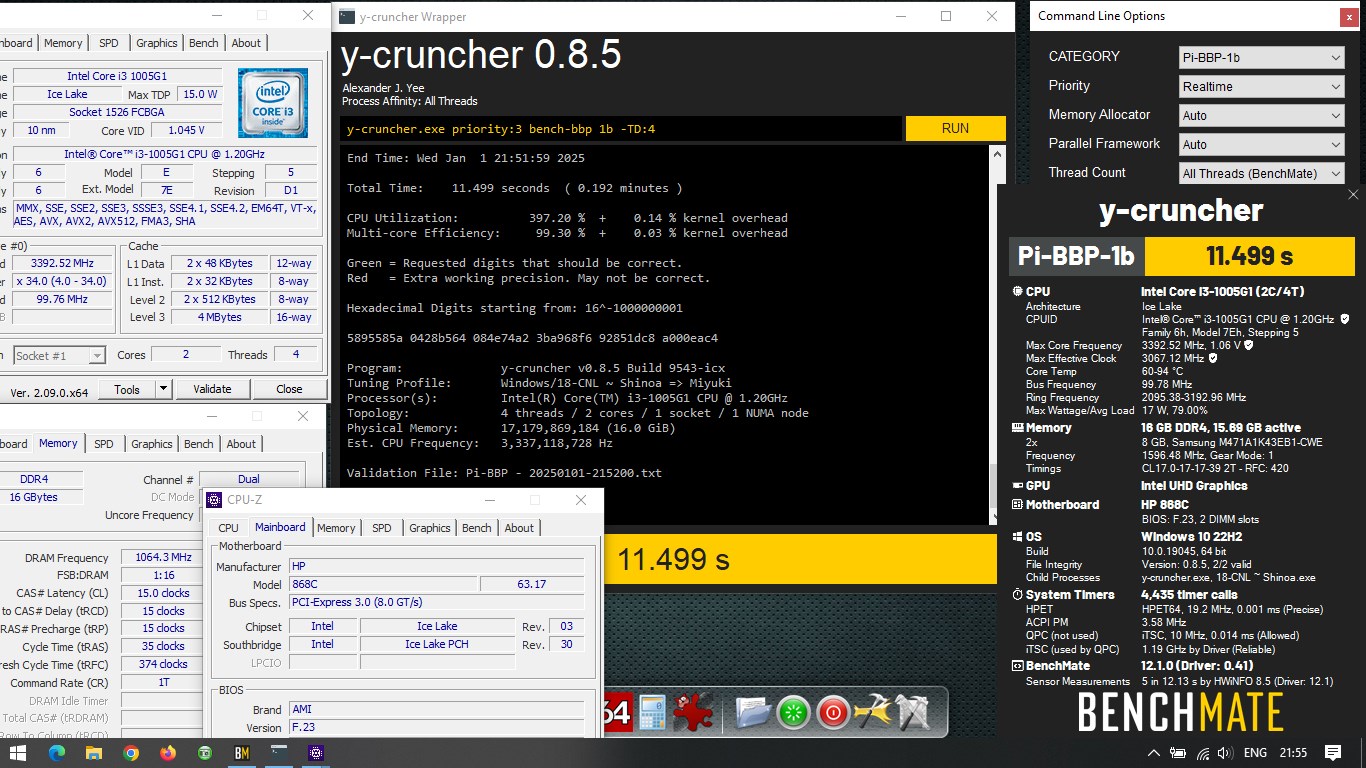Open Memory tab in CPU-Z Mainboard window
Image resolution: width=1366 pixels, height=768 pixels.
(x=336, y=528)
